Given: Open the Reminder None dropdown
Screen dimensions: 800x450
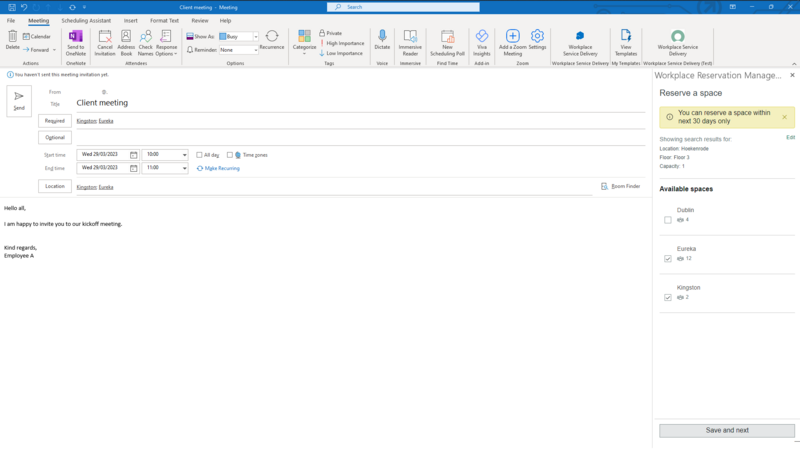Looking at the screenshot, I should pos(256,50).
